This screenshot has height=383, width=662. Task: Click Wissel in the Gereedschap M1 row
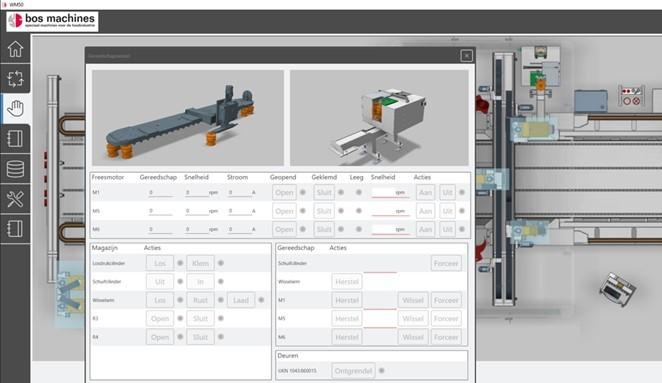pyautogui.click(x=413, y=300)
